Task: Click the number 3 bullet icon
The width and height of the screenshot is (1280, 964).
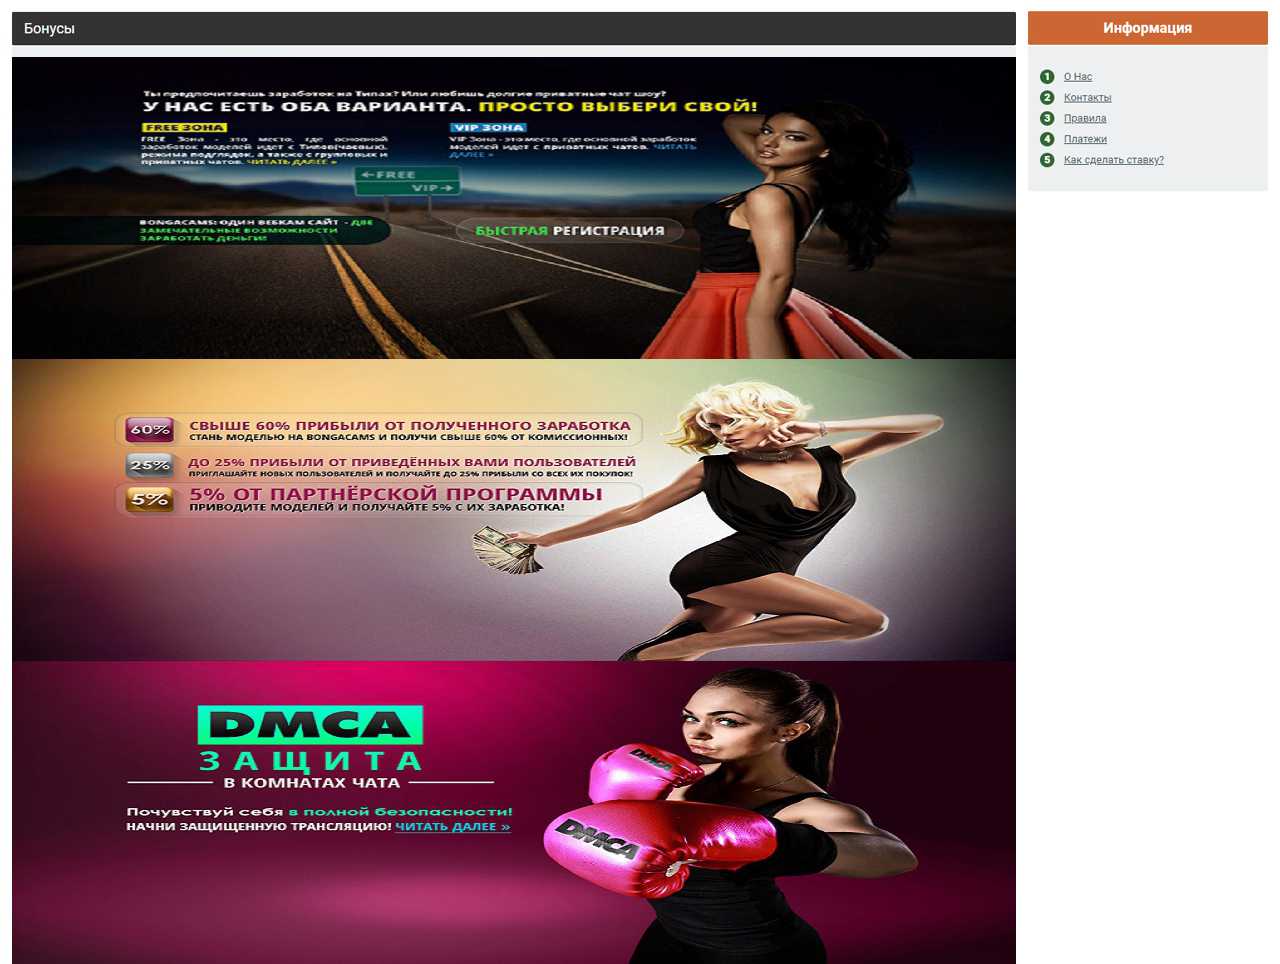Action: (1047, 119)
